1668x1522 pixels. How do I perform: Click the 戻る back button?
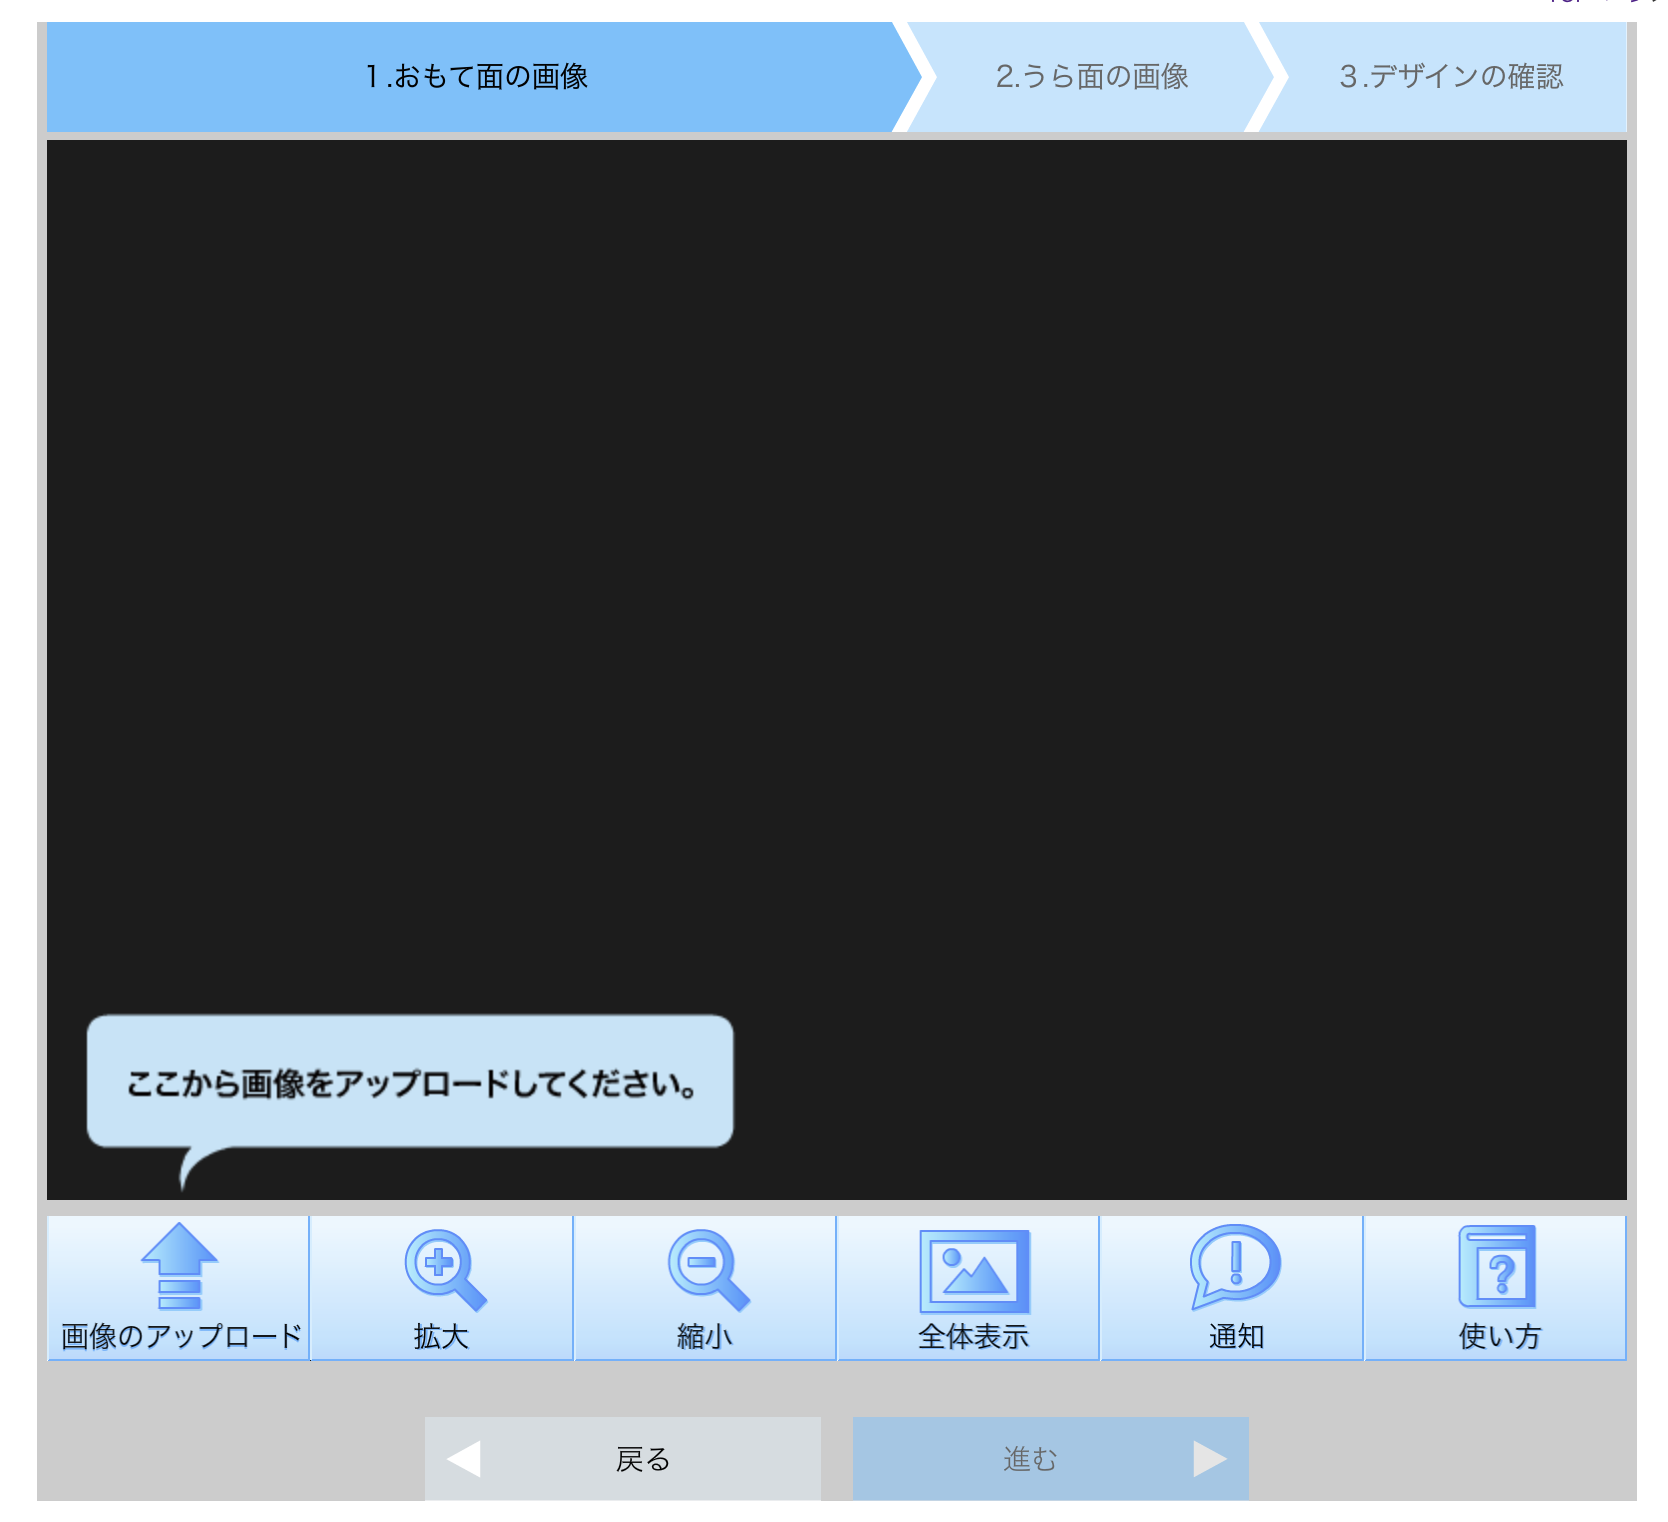pos(623,1459)
